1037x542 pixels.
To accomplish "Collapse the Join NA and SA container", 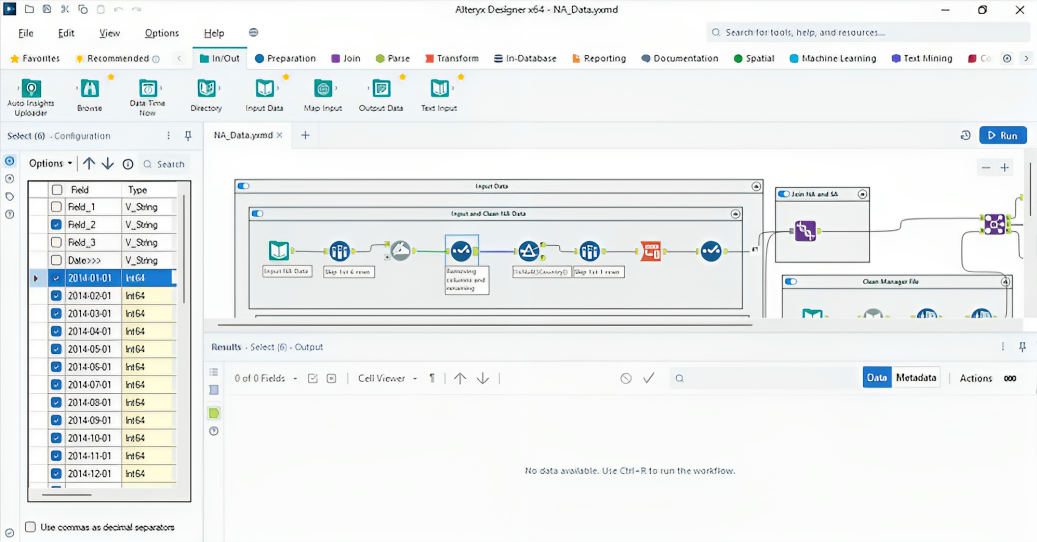I will click(862, 194).
